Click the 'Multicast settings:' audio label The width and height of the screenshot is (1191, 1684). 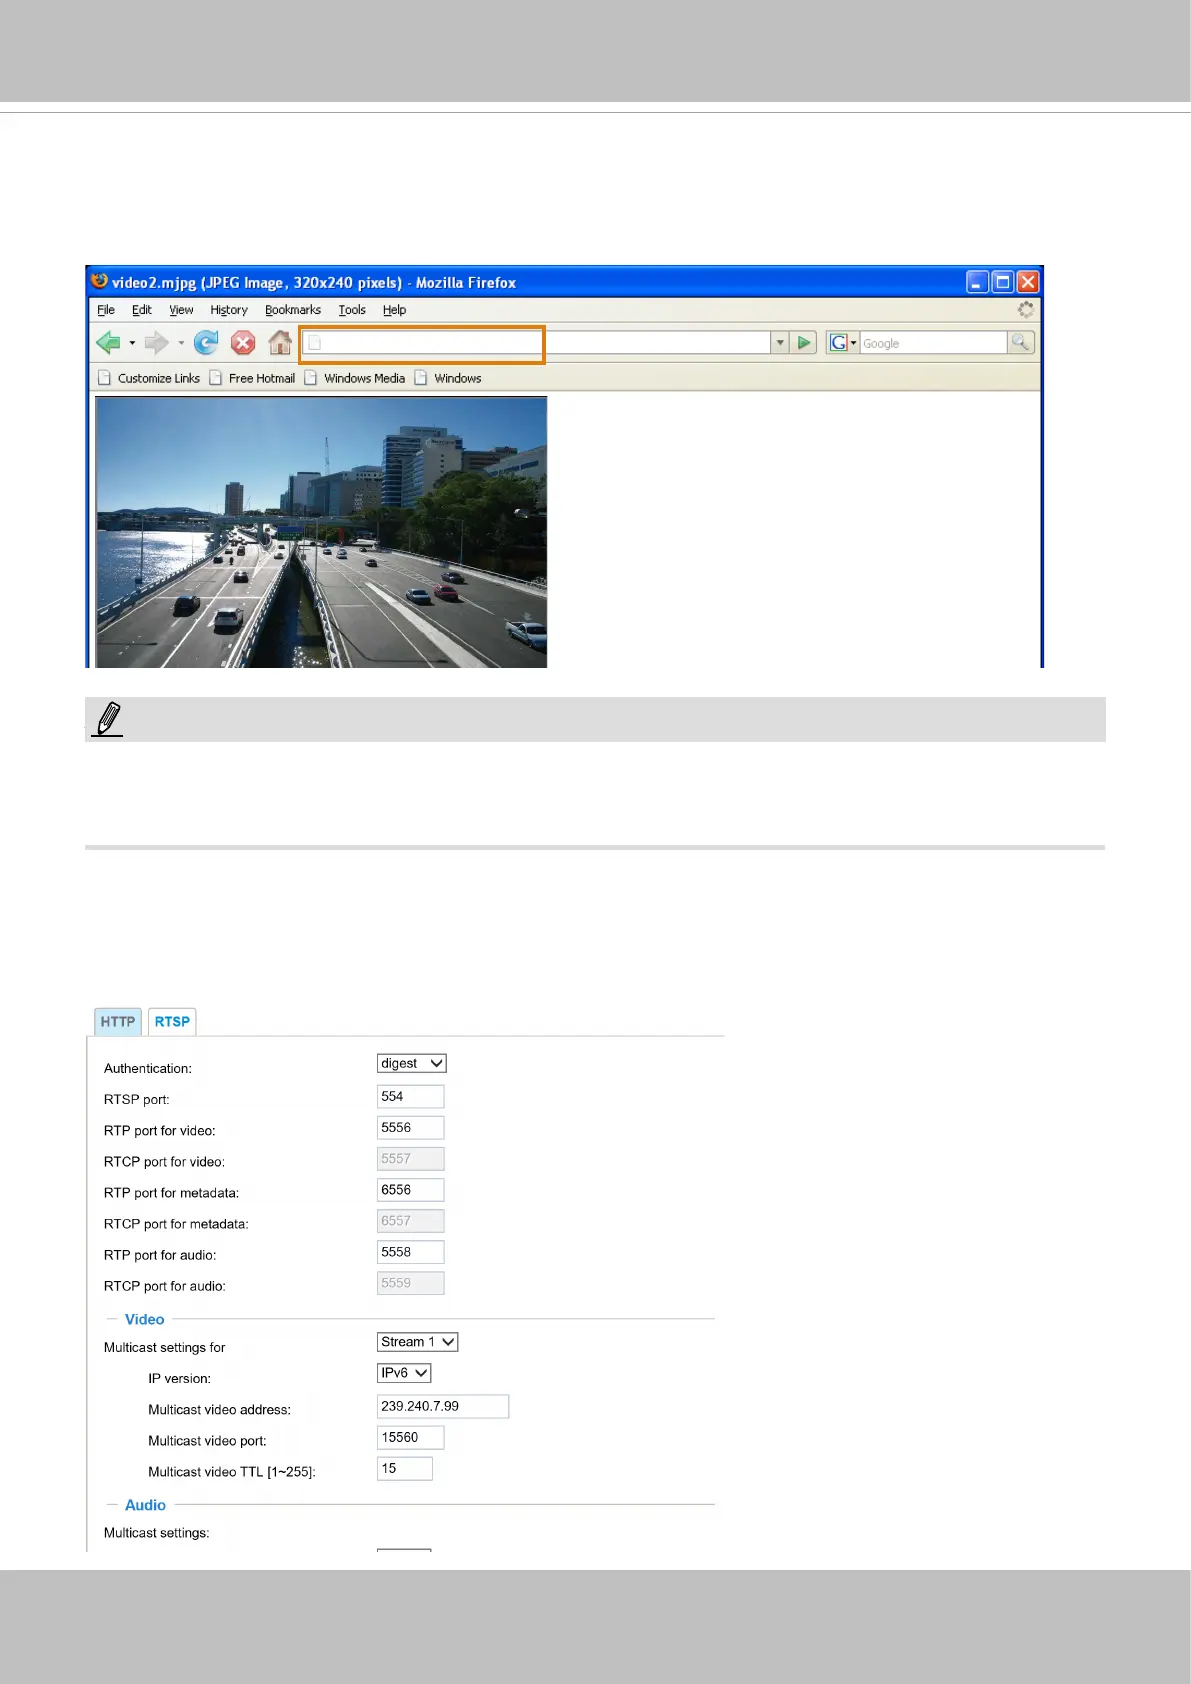157,1533
